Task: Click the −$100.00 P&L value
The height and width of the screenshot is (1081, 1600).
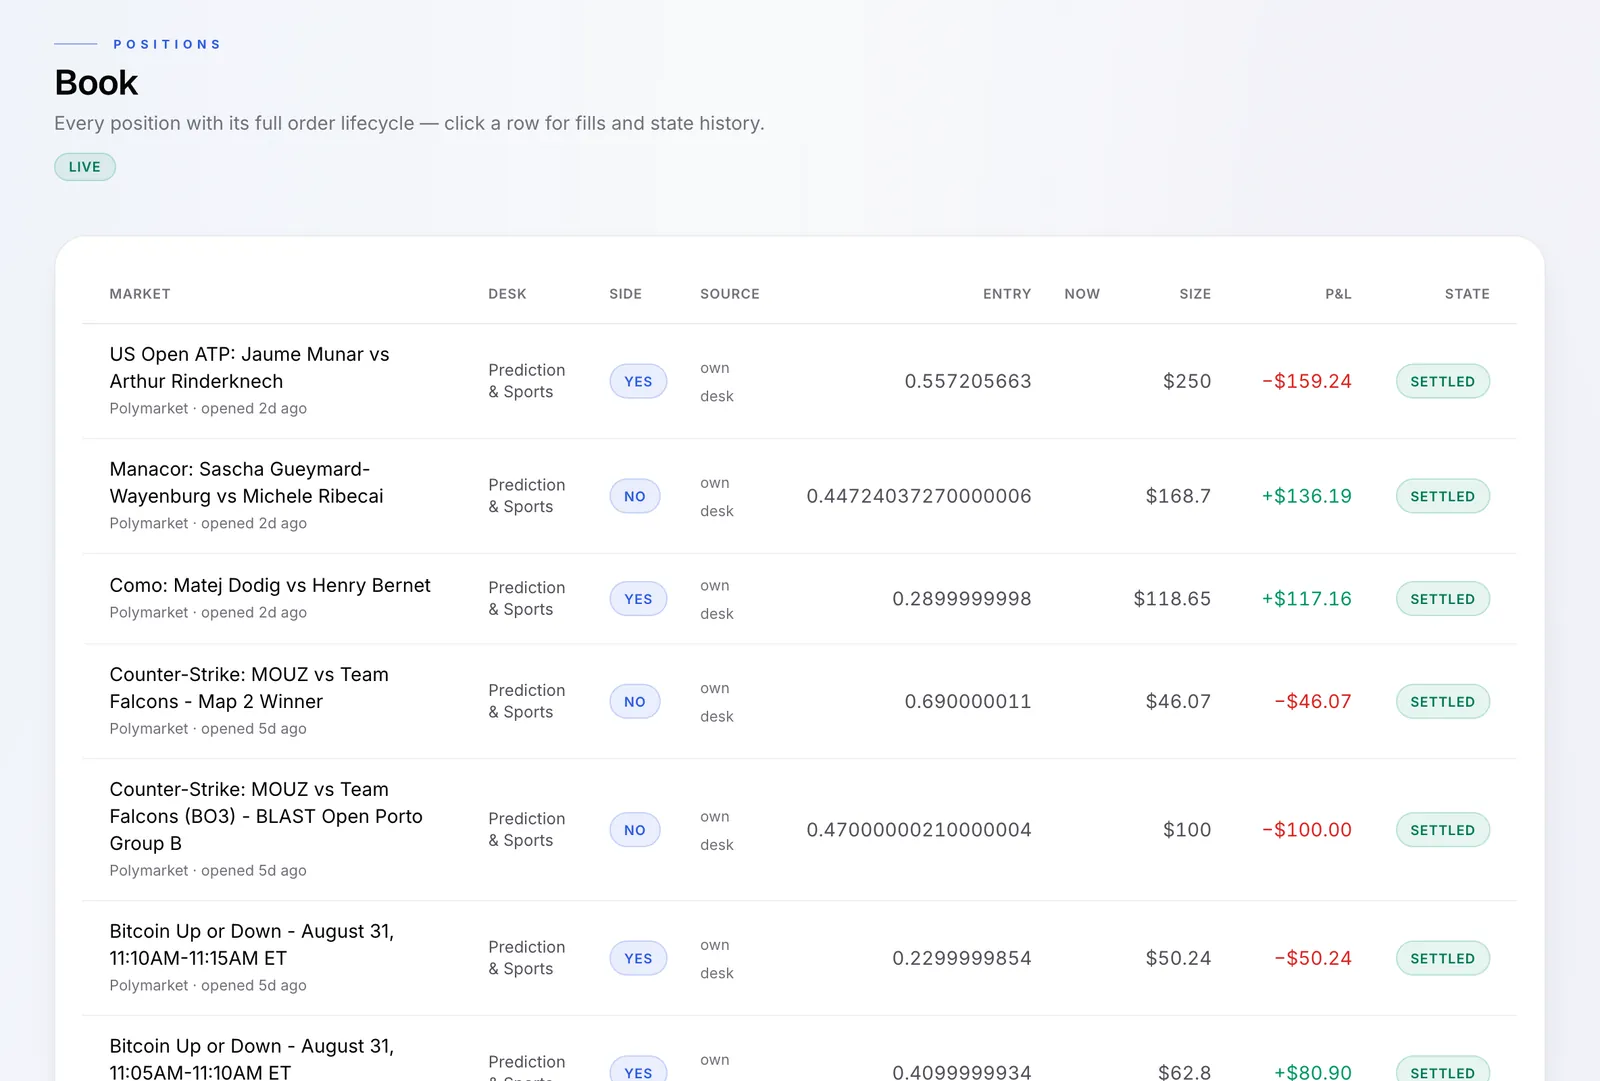Action: pyautogui.click(x=1307, y=830)
